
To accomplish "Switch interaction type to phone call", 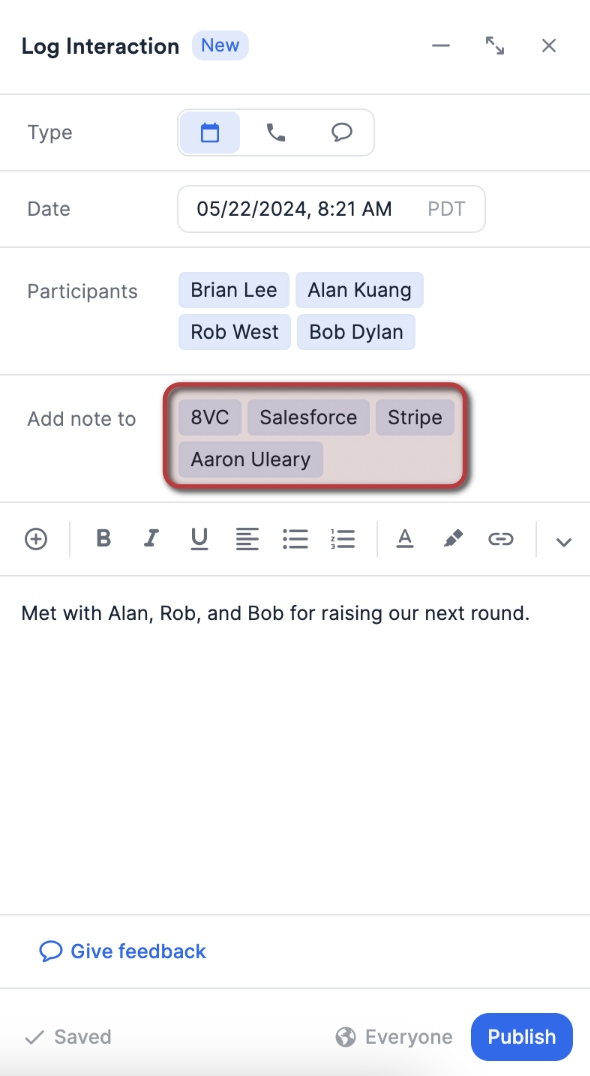I will pos(276,131).
